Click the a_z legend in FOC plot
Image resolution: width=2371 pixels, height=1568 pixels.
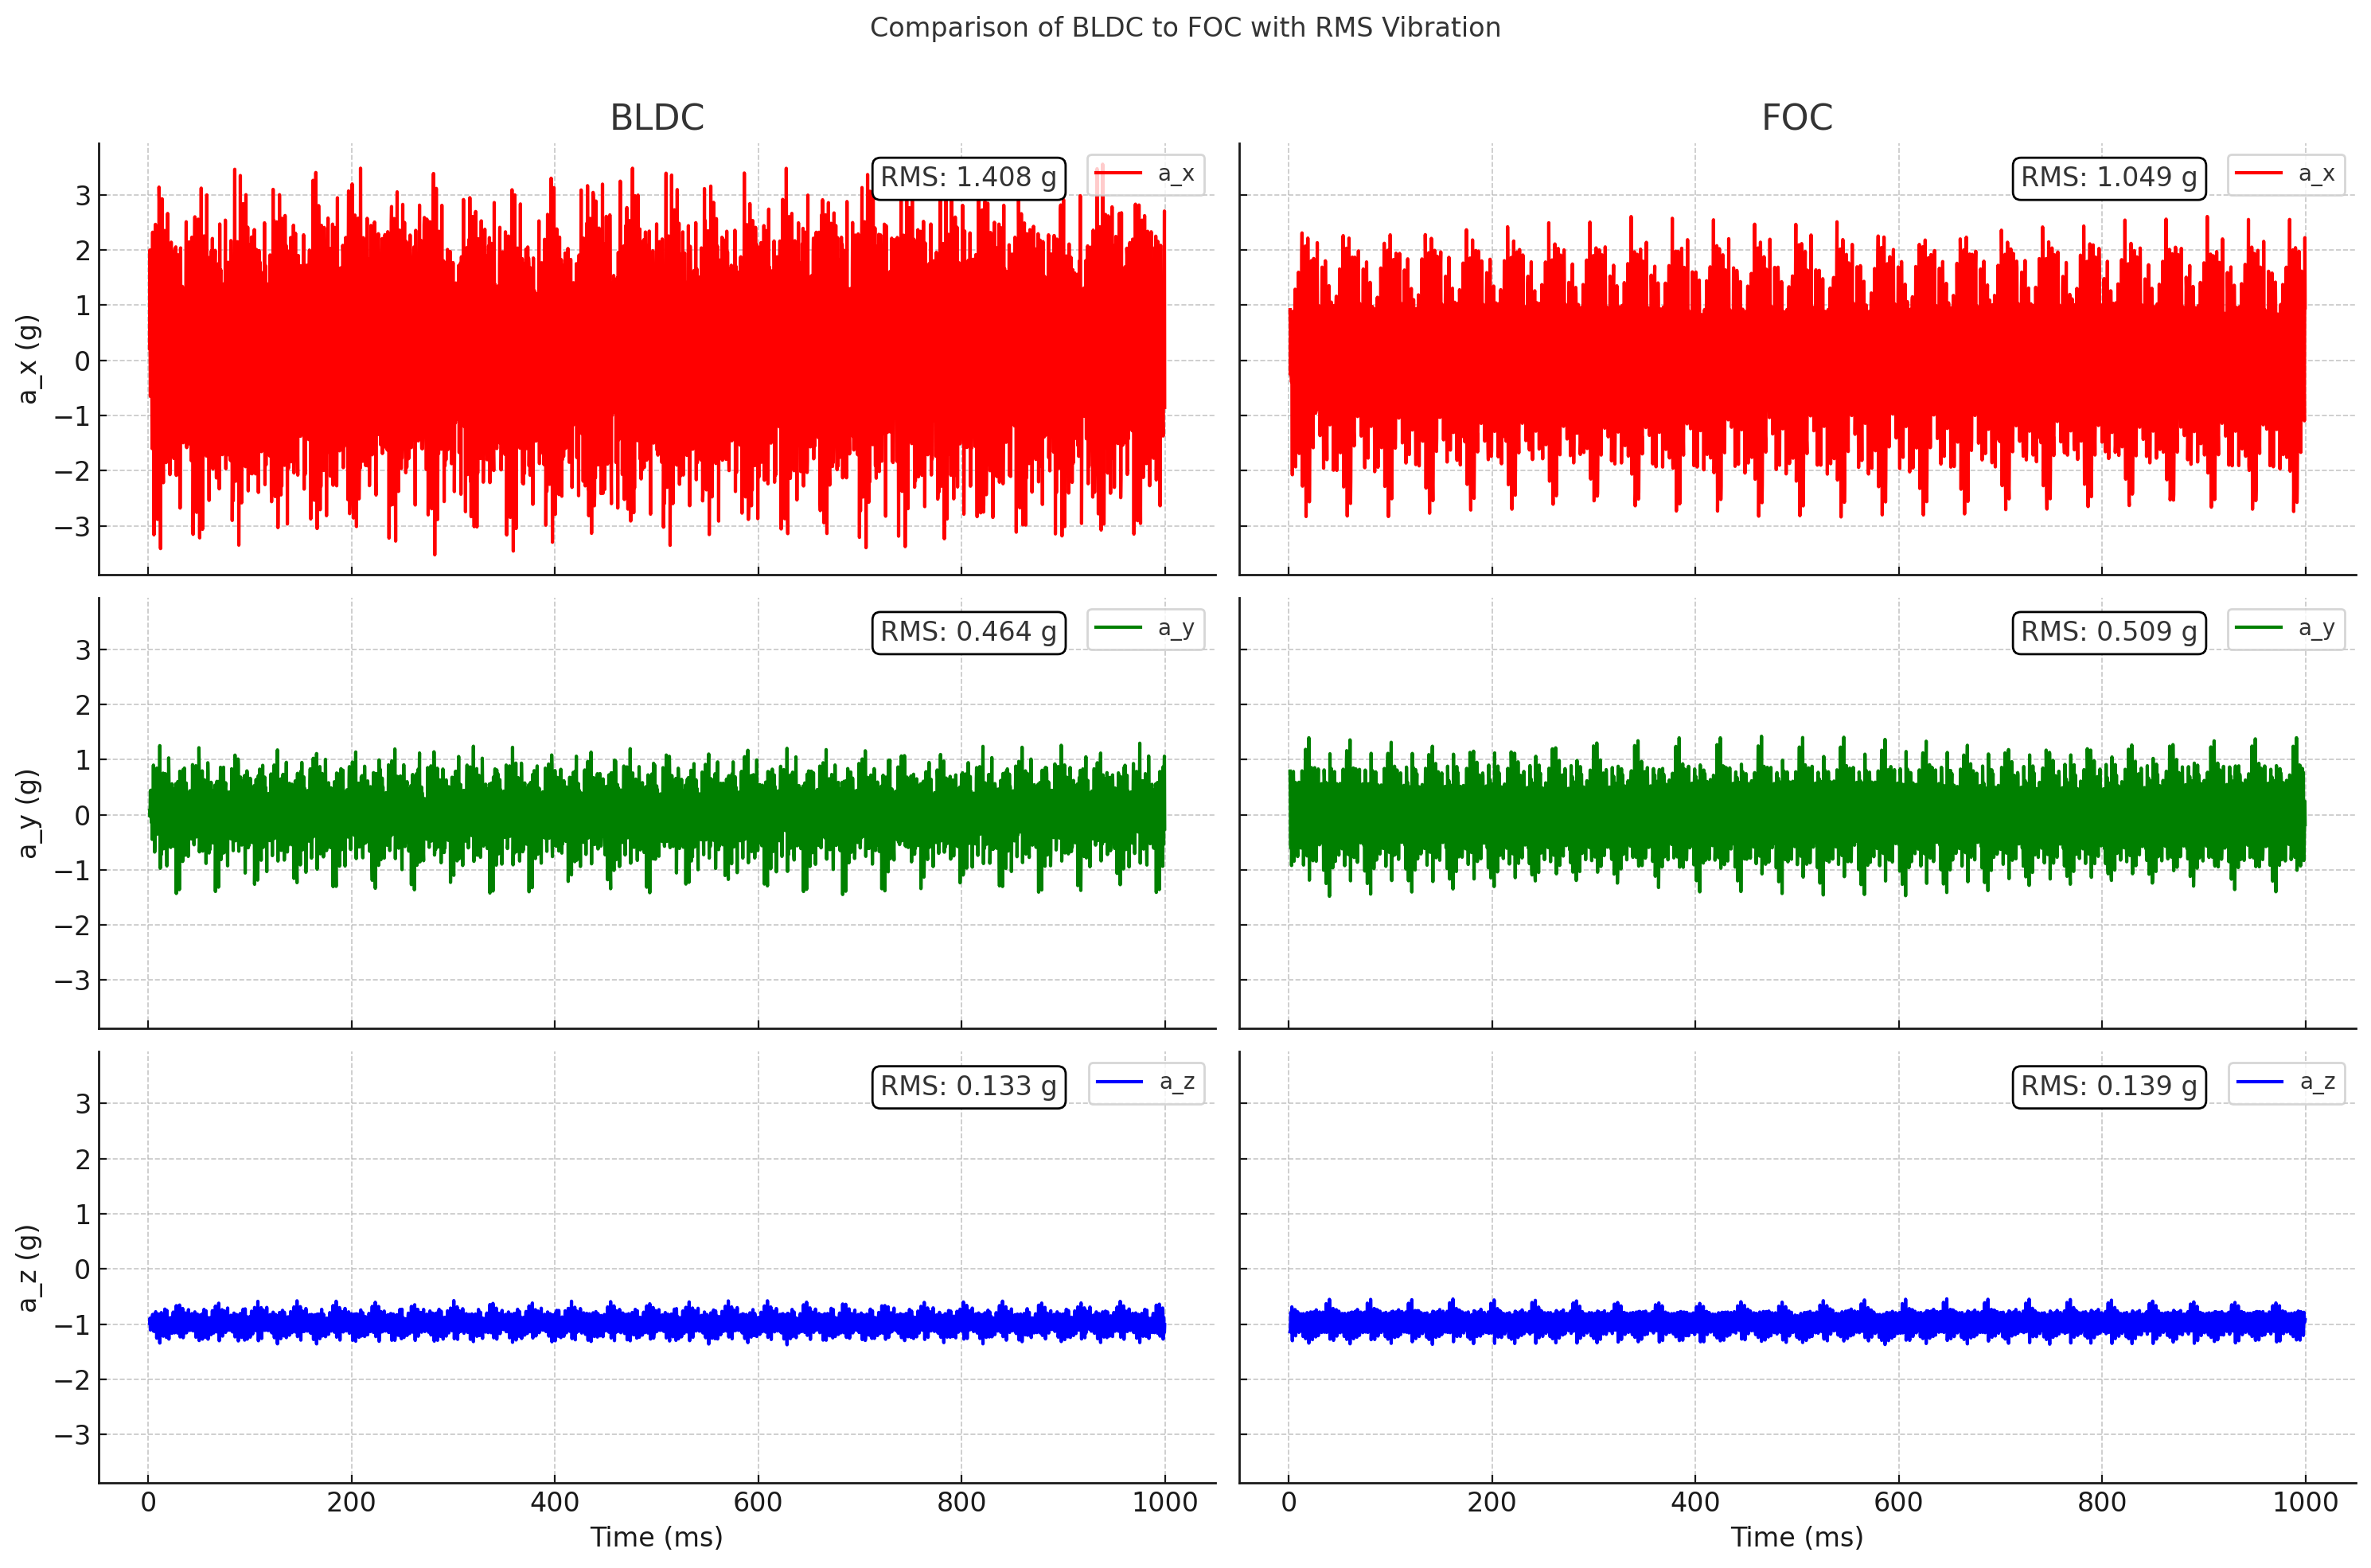click(x=2286, y=1083)
